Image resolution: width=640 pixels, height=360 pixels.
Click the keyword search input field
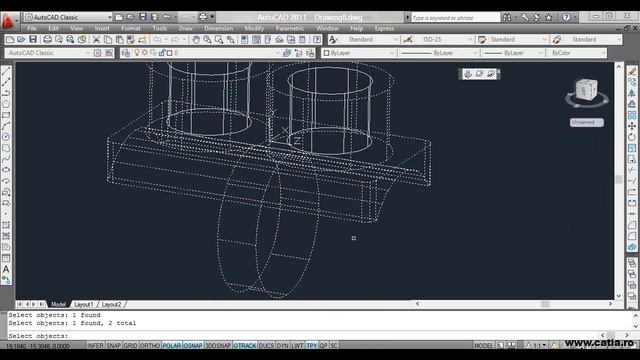456,18
